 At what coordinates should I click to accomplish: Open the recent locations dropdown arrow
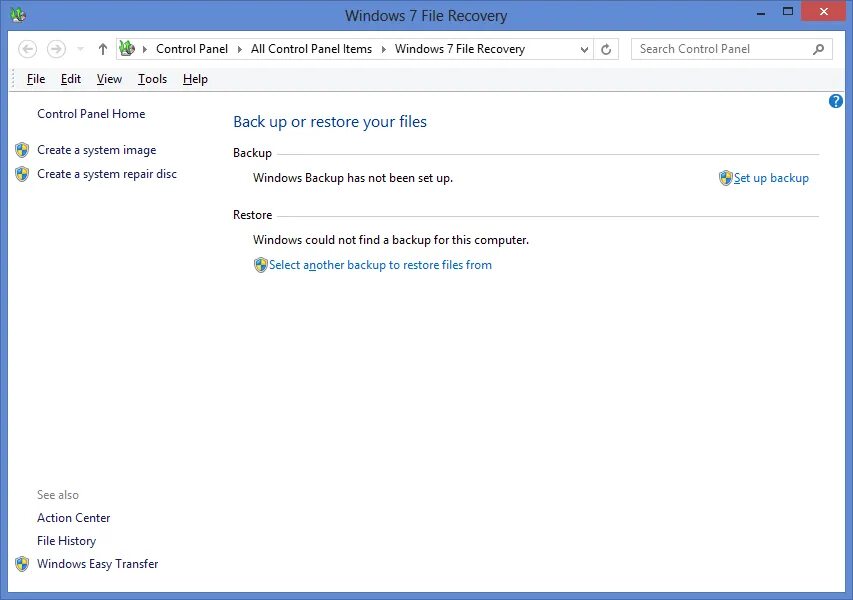[x=81, y=50]
